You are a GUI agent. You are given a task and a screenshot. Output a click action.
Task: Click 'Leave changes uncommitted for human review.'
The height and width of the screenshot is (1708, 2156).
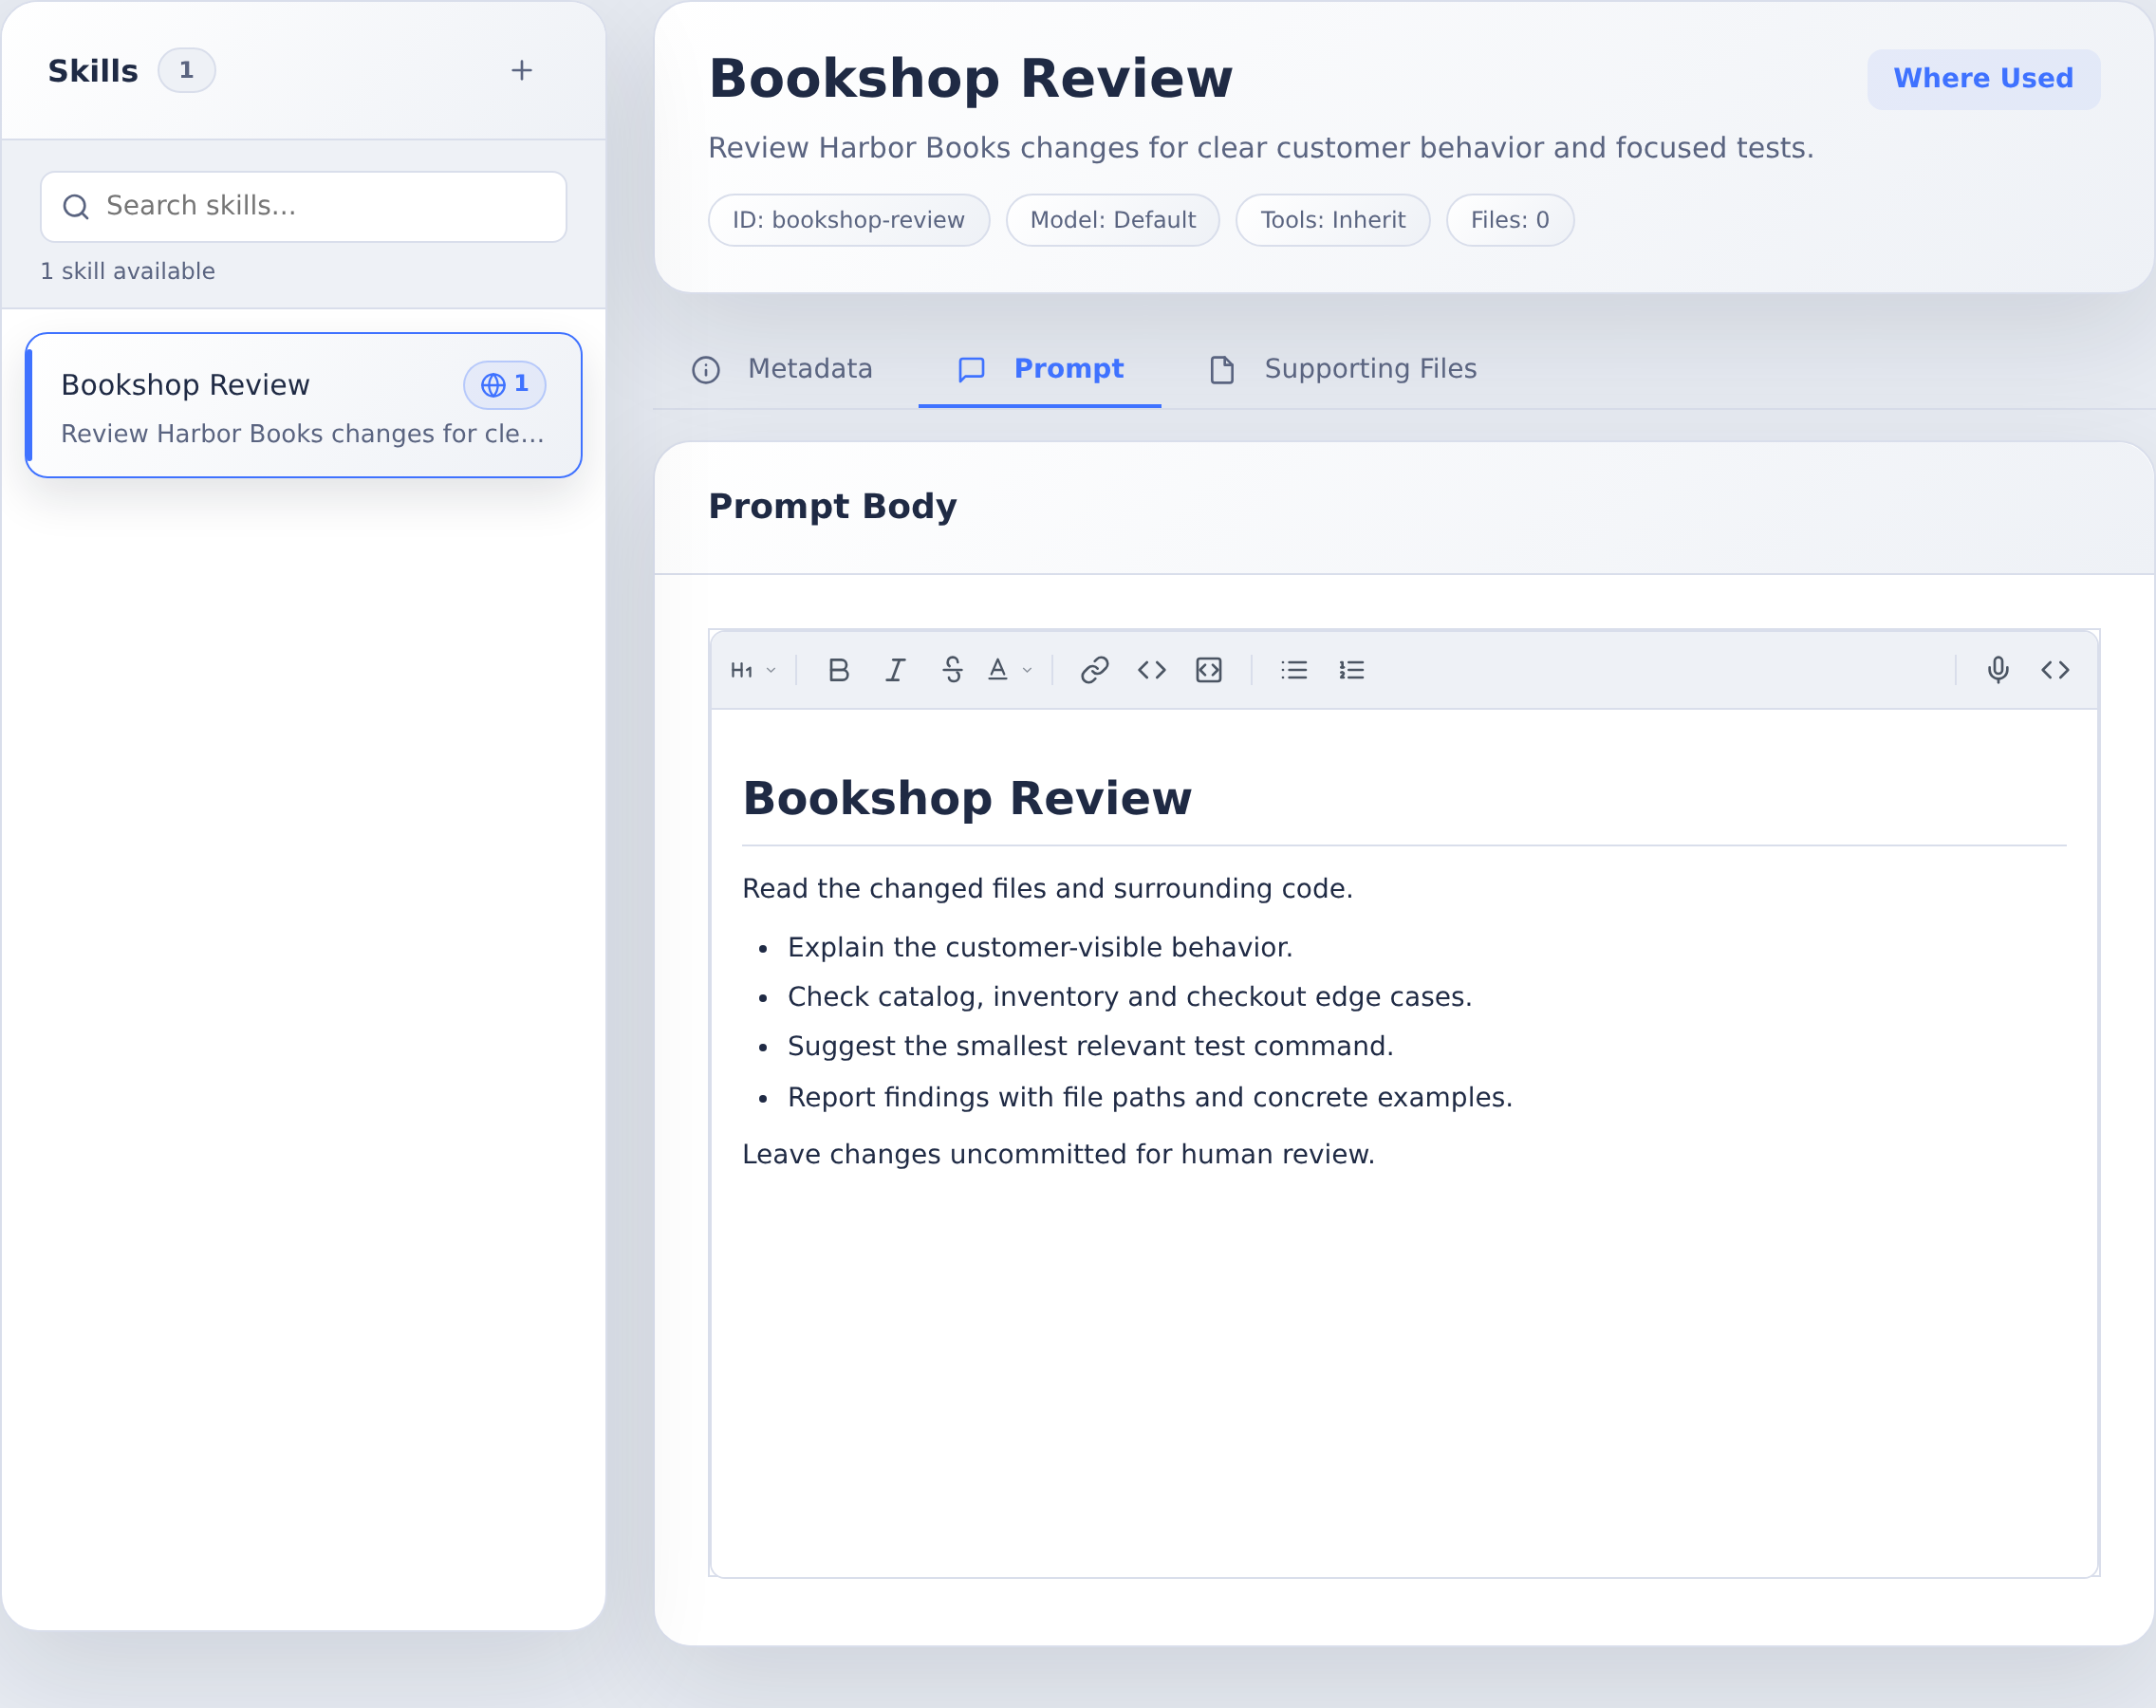1058,1154
